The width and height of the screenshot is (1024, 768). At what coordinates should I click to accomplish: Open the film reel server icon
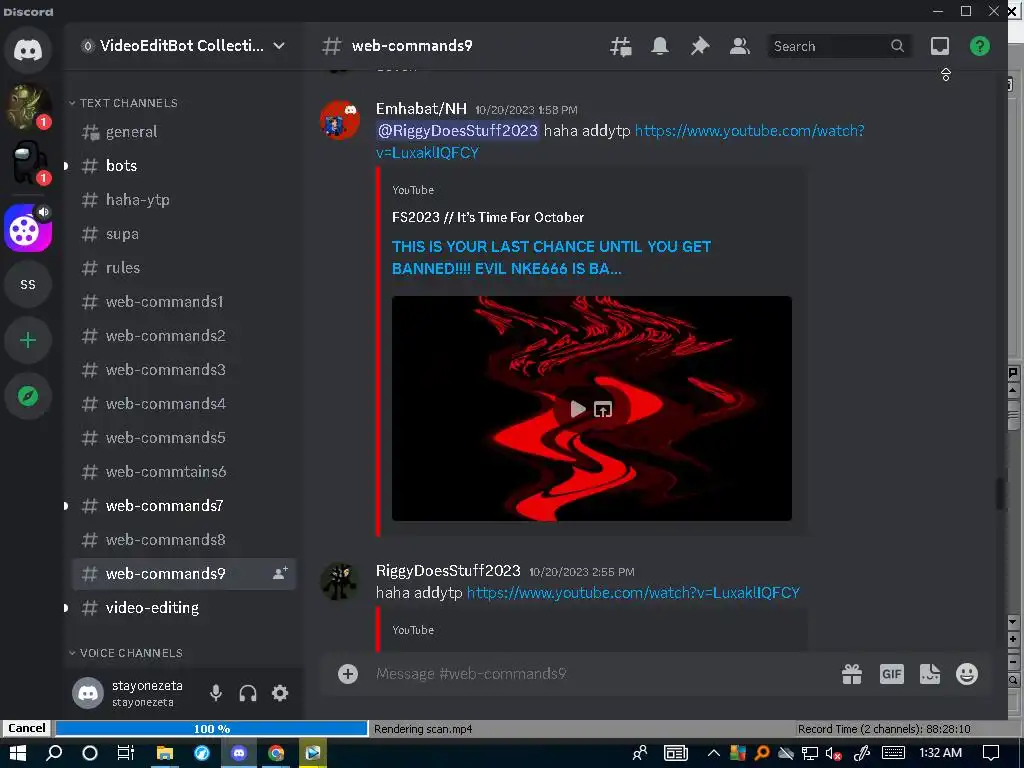27,229
